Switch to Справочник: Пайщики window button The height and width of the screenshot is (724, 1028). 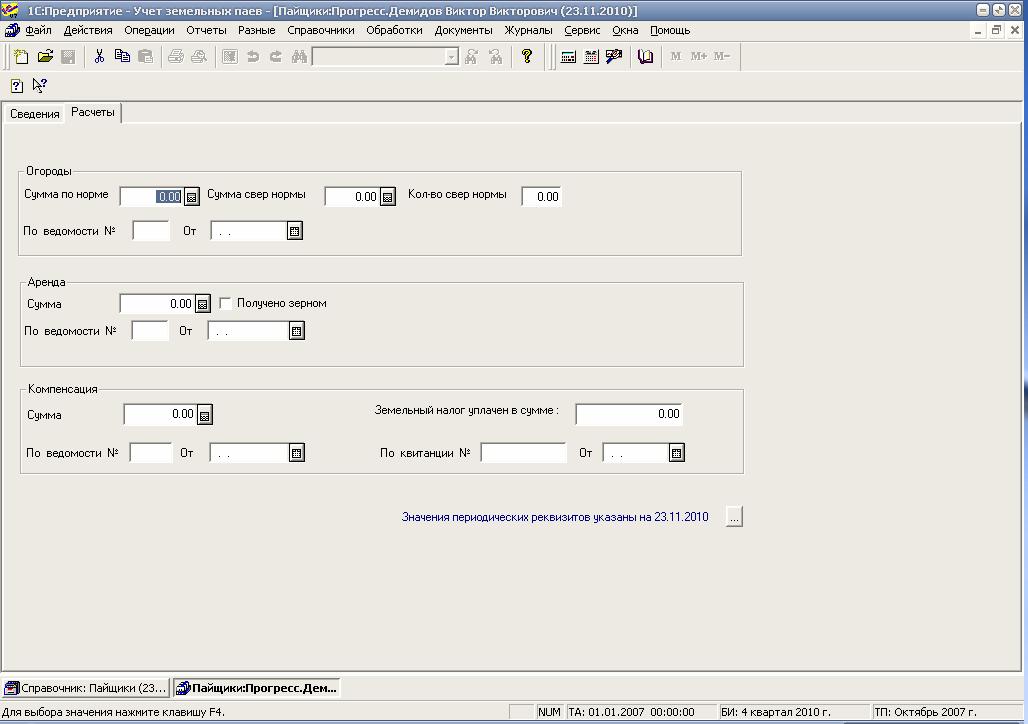click(86, 688)
